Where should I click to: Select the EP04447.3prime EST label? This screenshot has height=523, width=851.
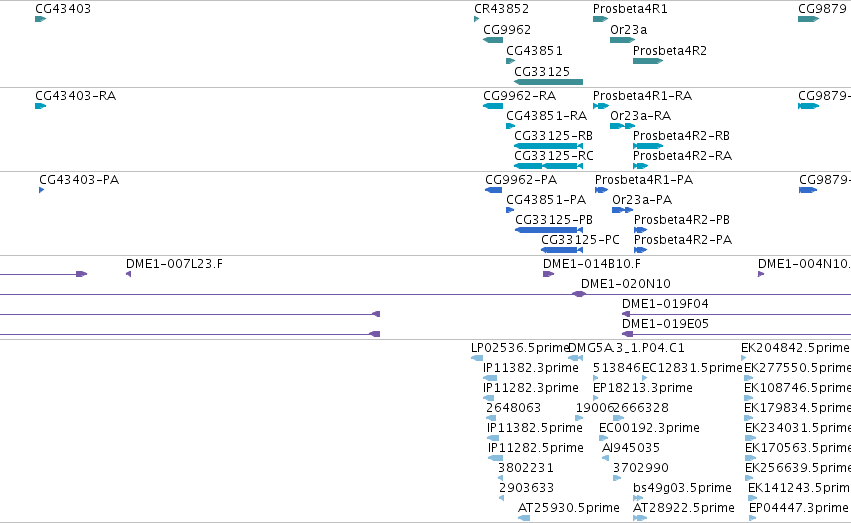pyautogui.click(x=798, y=508)
